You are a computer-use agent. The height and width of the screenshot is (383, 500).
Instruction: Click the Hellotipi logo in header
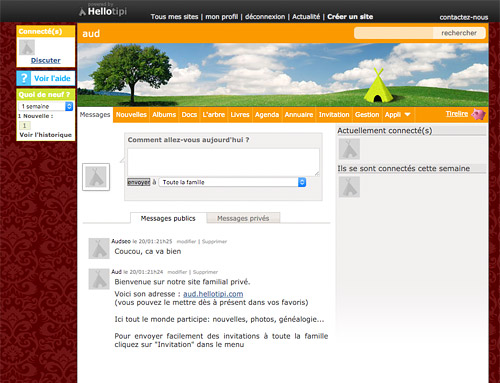pyautogui.click(x=103, y=11)
